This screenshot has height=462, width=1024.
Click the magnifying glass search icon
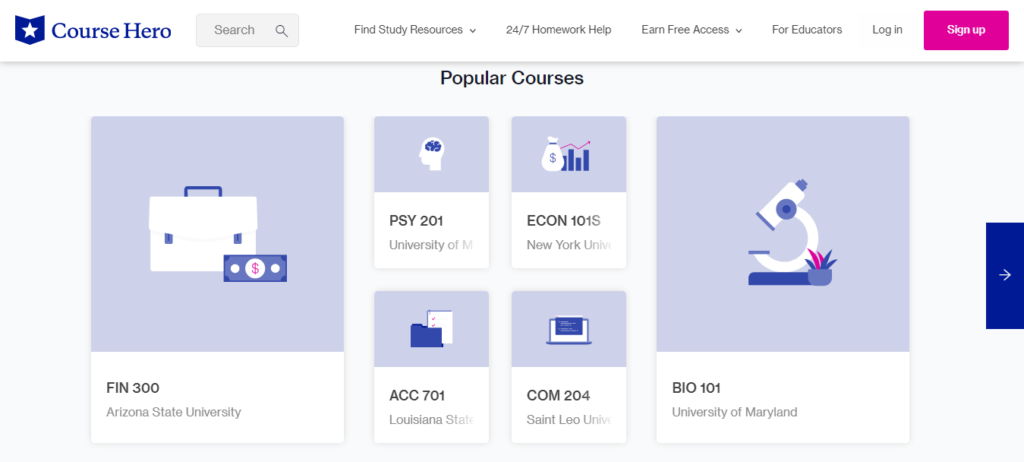pyautogui.click(x=282, y=30)
